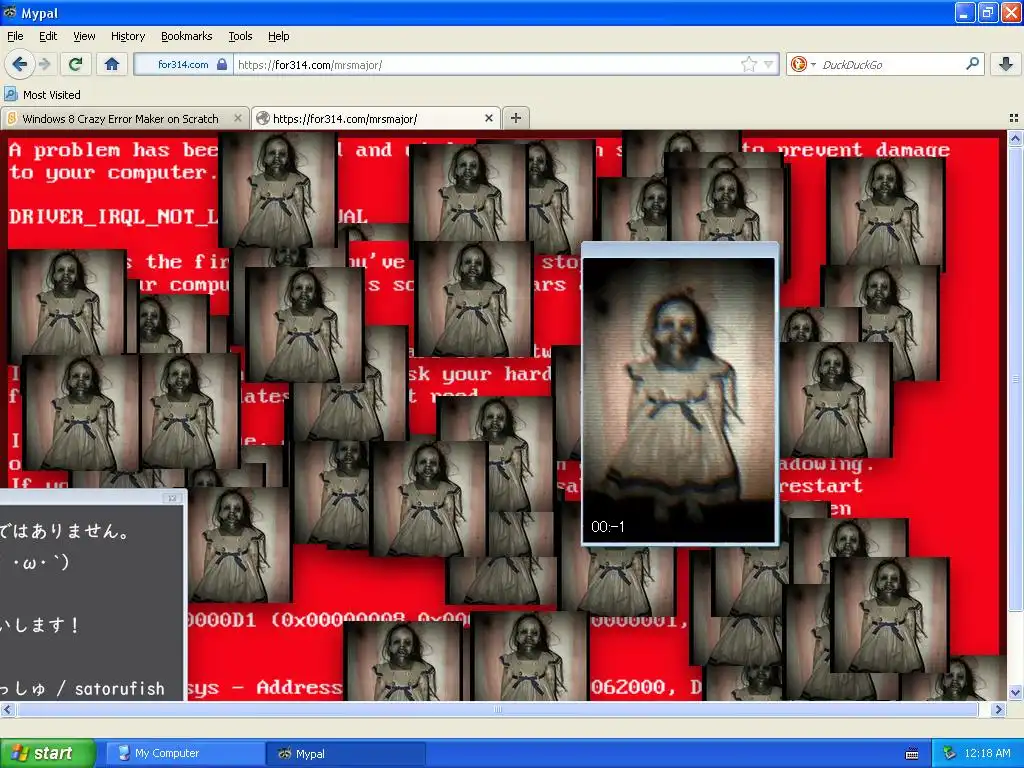Close the gray Japanese text popup
Image resolution: width=1024 pixels, height=768 pixels.
[172, 498]
